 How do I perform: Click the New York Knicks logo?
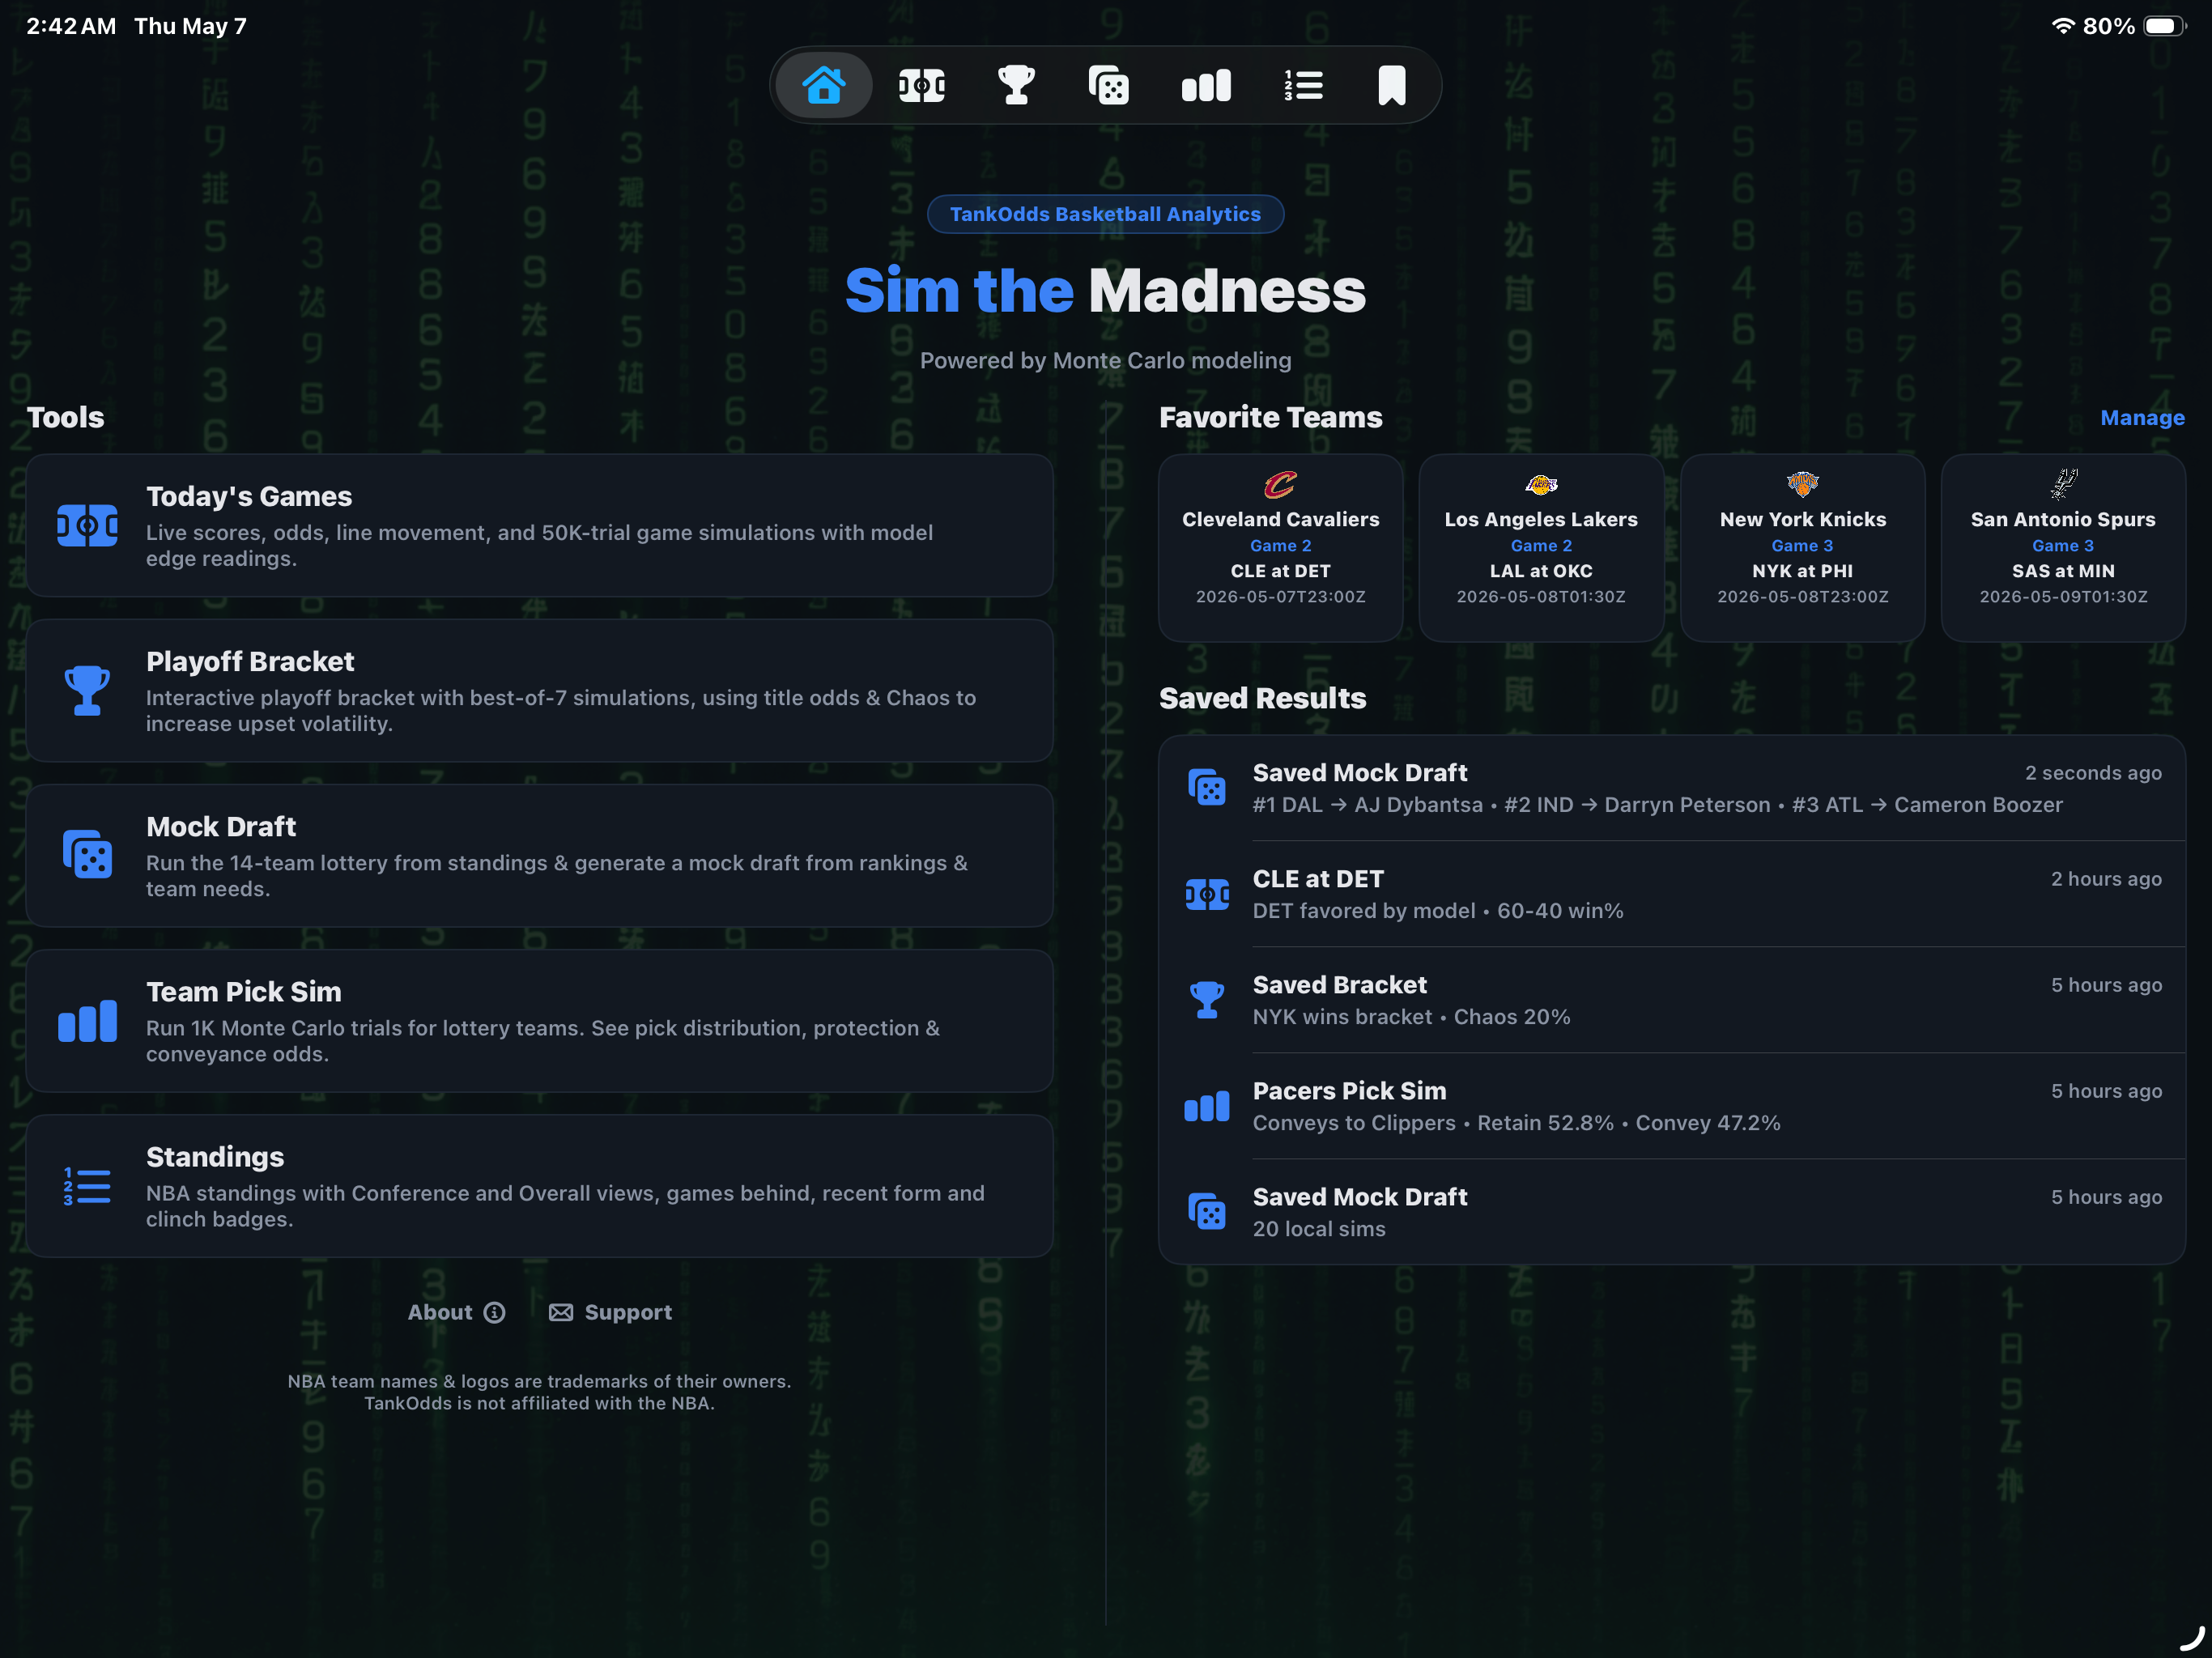click(1802, 485)
